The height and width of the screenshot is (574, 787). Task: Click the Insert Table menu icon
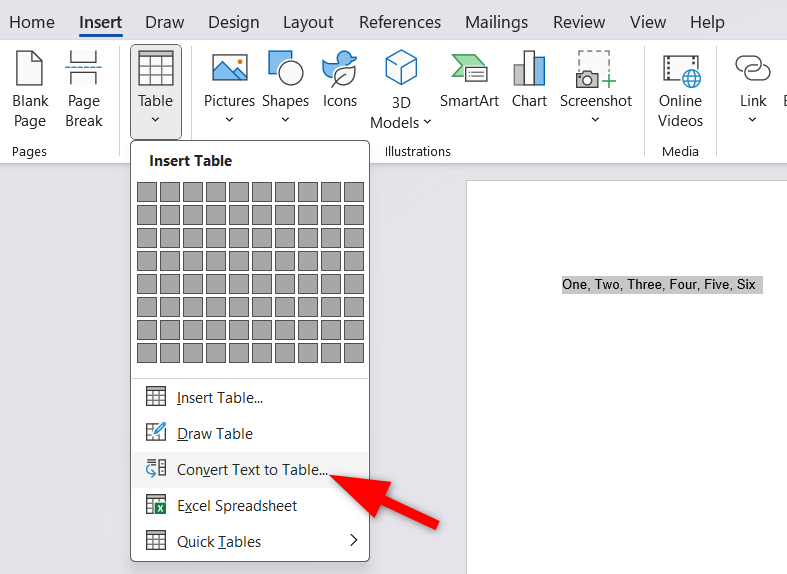pos(156,396)
